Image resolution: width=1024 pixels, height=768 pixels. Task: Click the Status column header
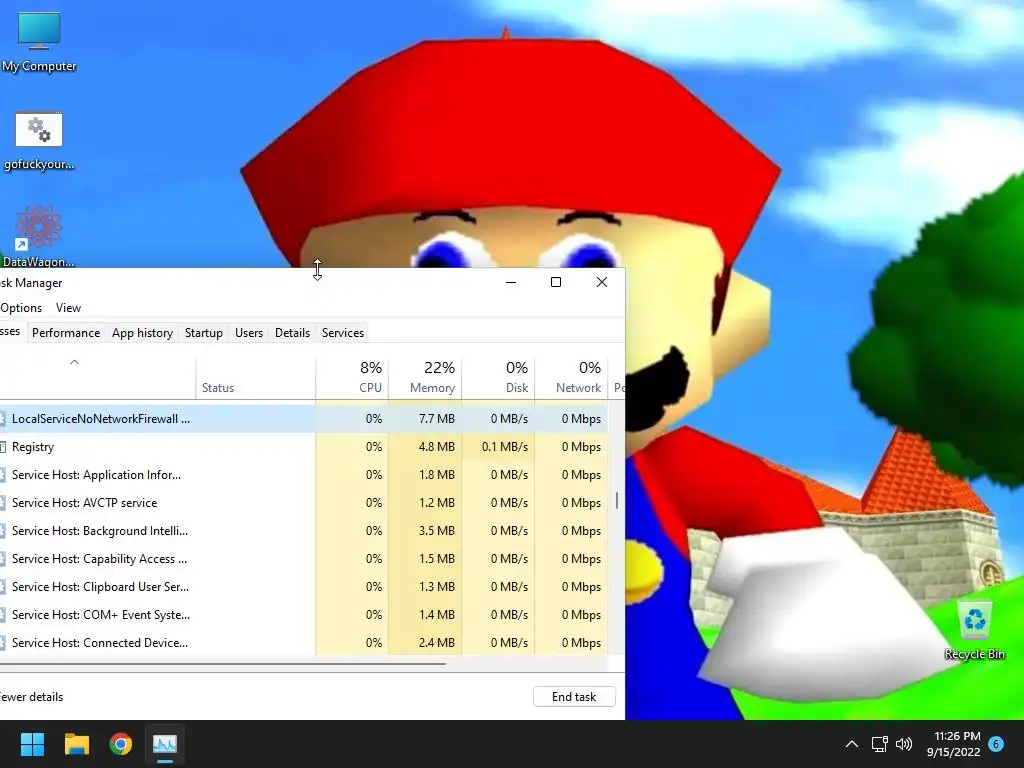coord(255,377)
